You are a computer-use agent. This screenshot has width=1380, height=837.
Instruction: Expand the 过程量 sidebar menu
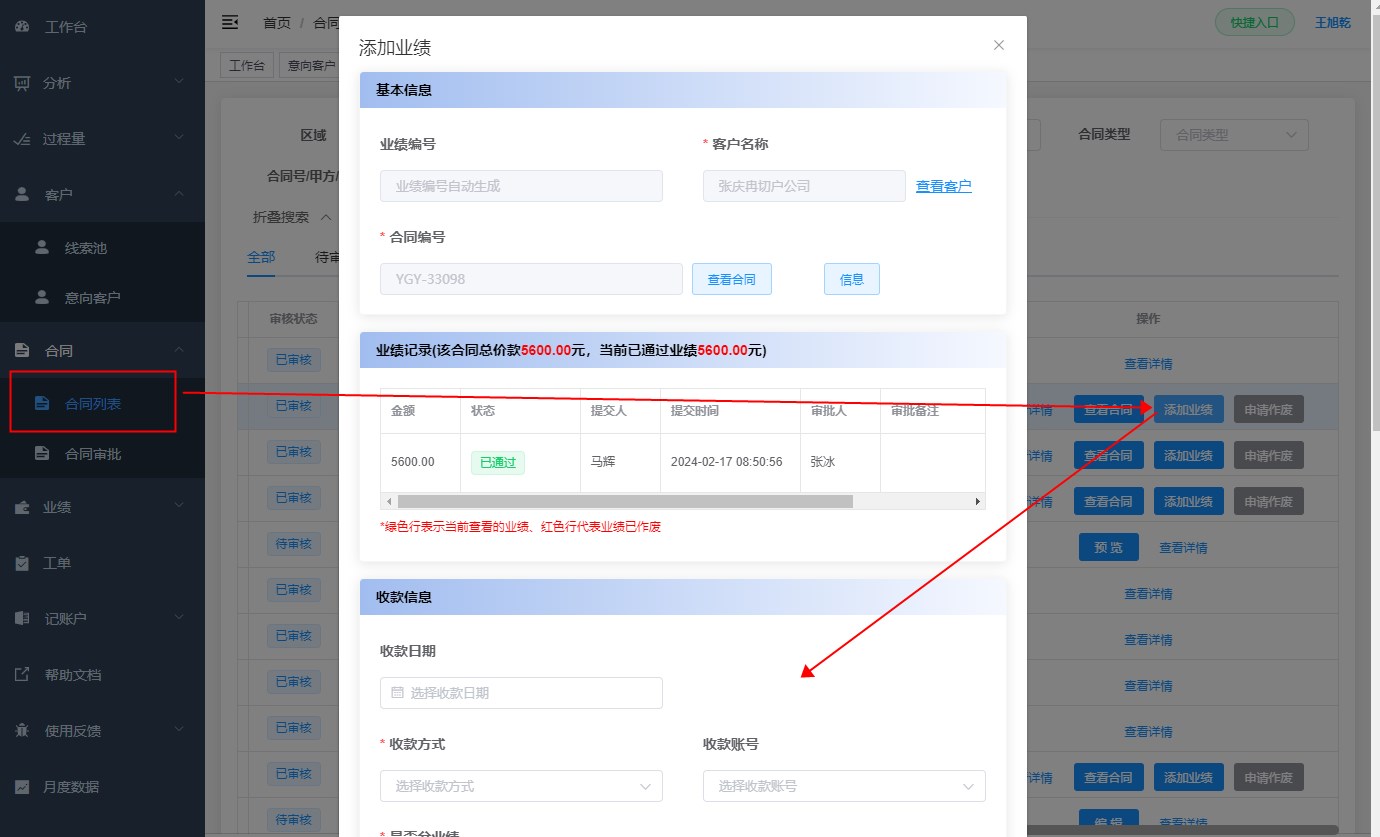[x=178, y=138]
